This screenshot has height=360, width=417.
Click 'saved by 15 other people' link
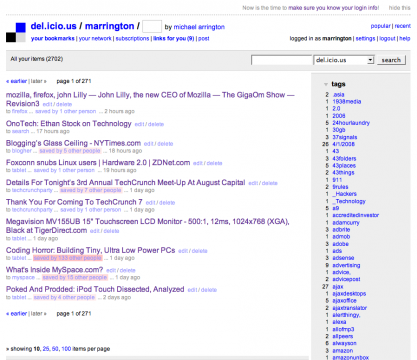click(x=75, y=277)
